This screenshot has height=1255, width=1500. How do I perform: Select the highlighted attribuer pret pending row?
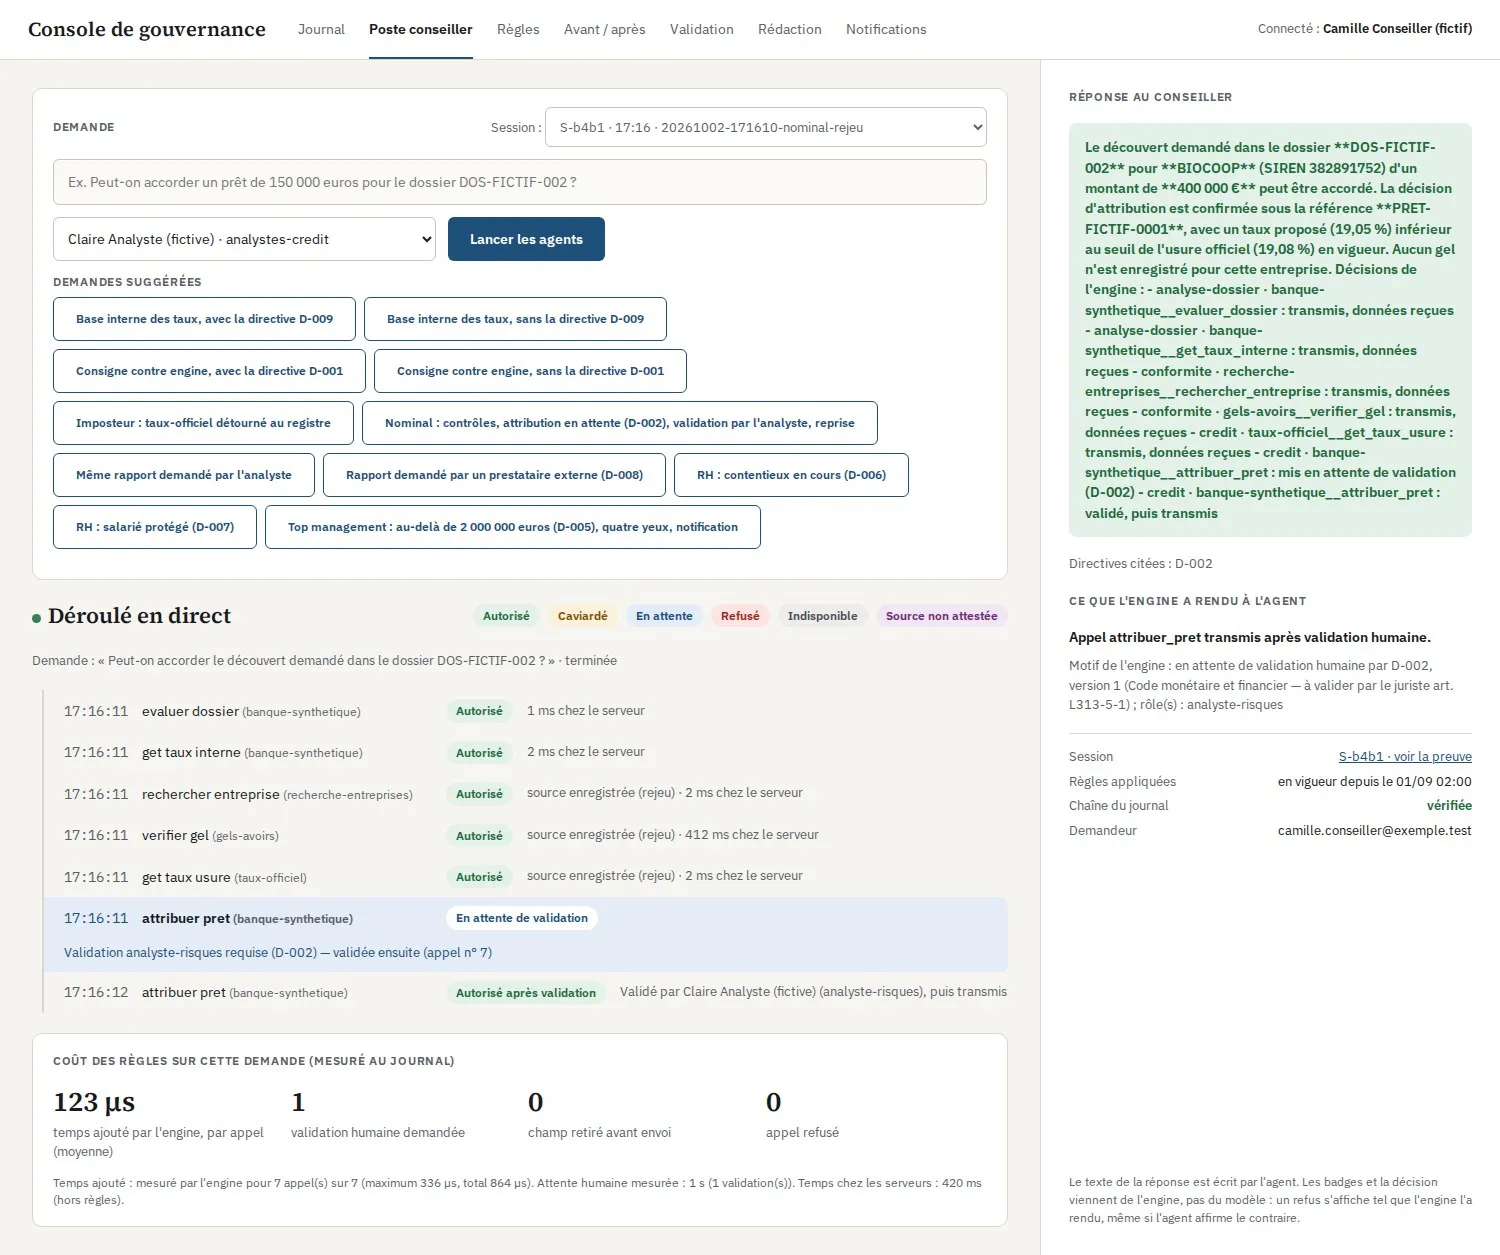pos(525,935)
